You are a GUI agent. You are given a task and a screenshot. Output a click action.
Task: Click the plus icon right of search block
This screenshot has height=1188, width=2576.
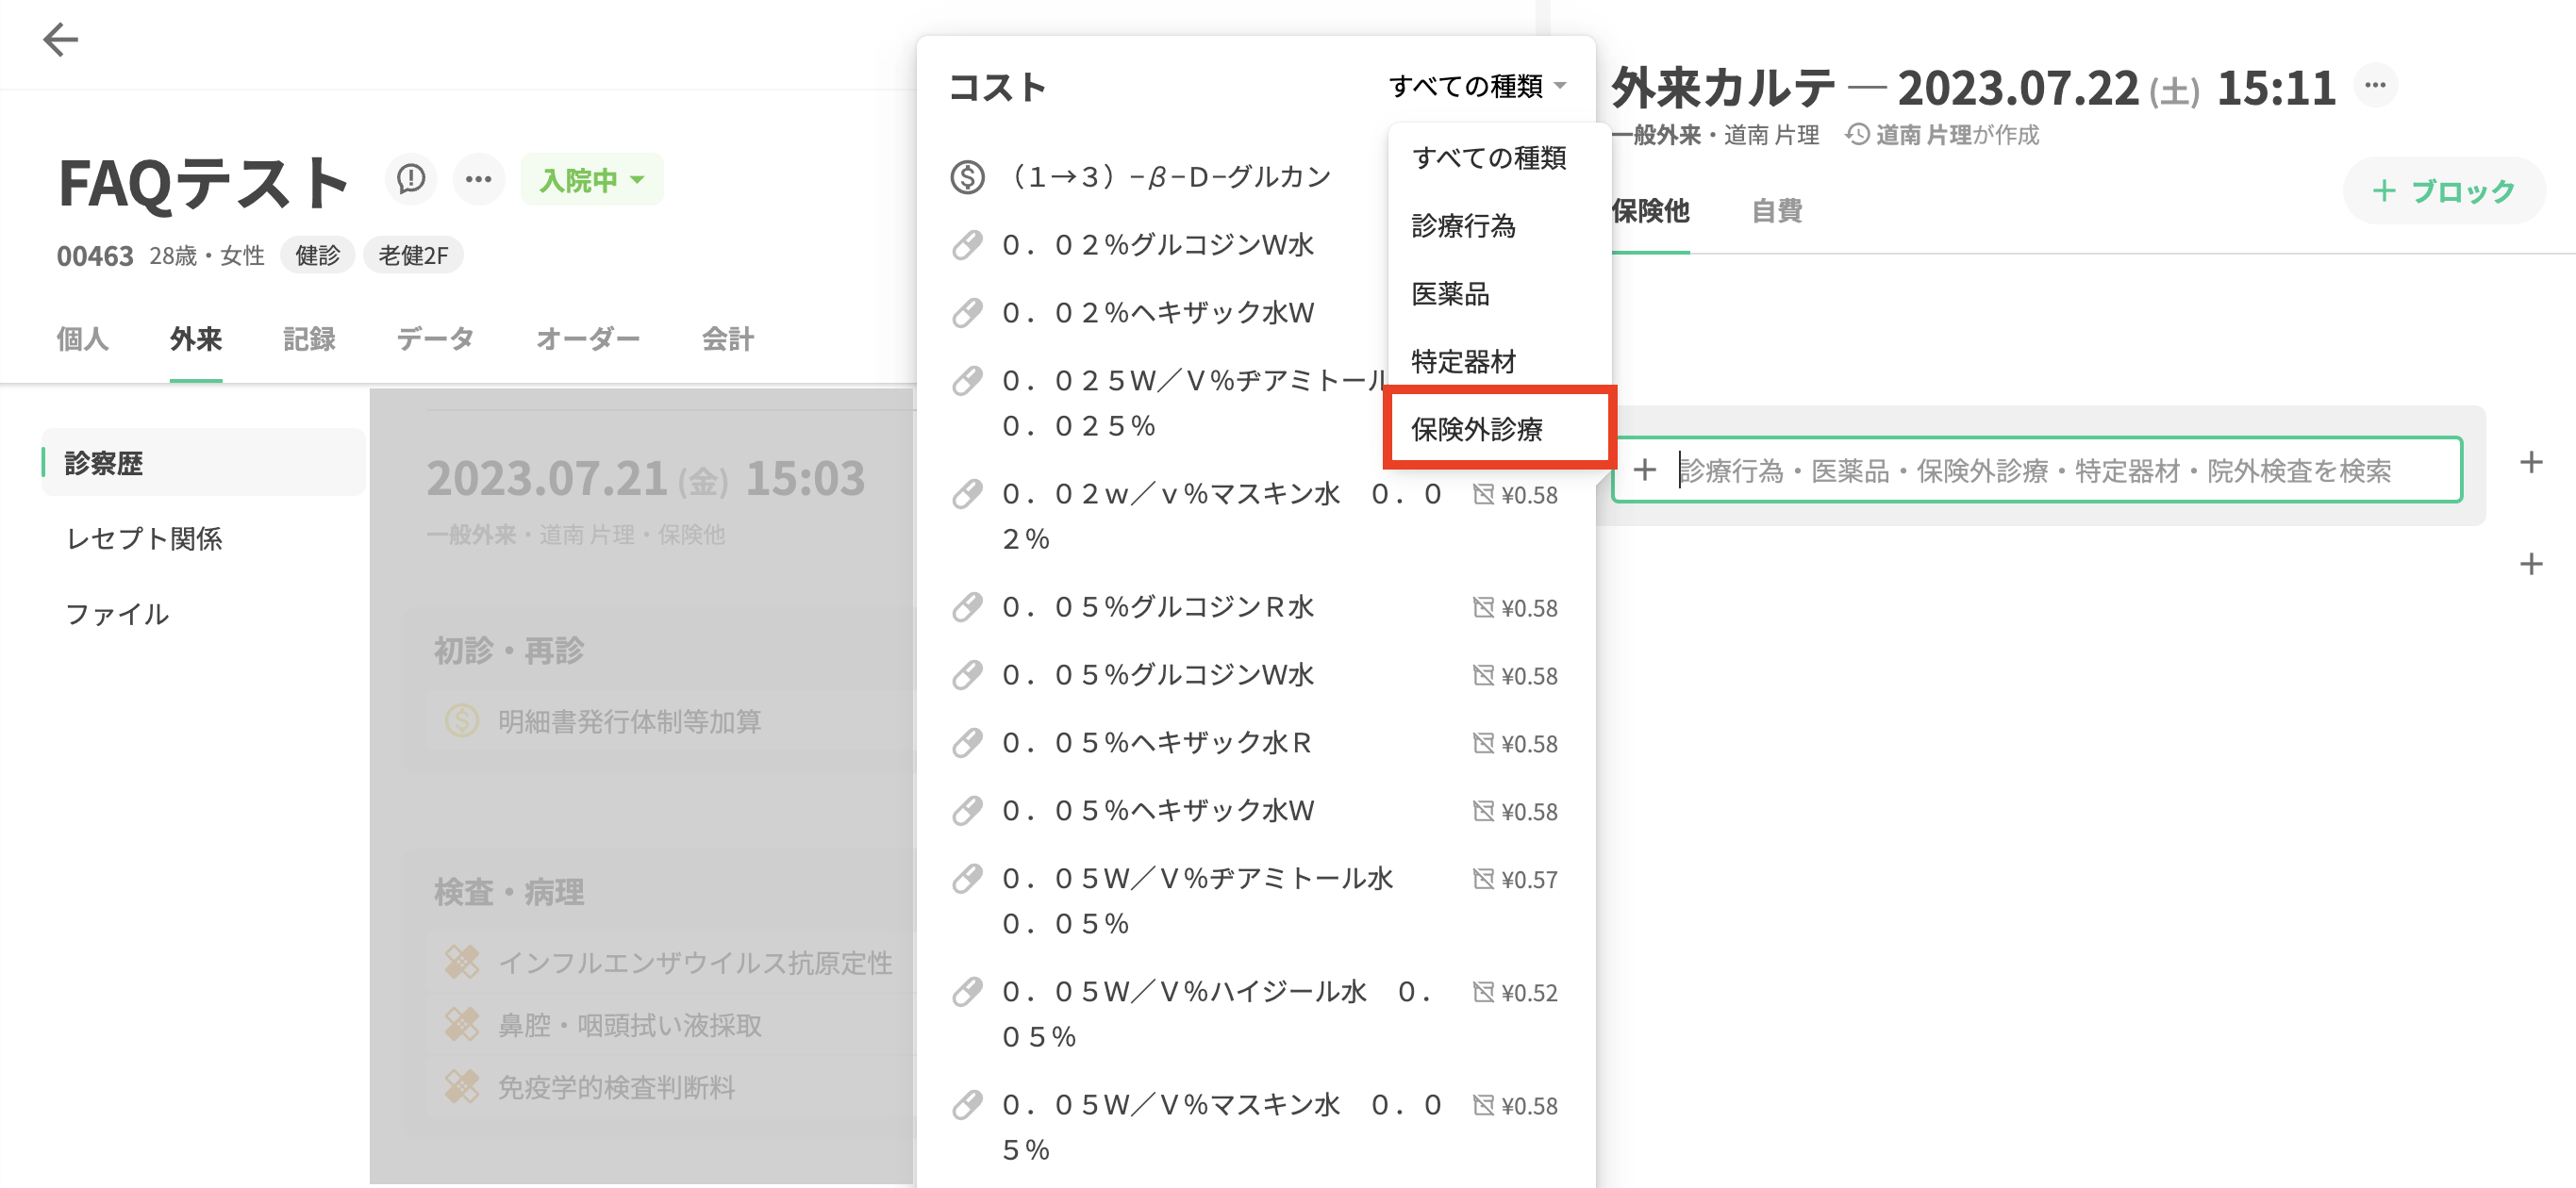(2531, 462)
